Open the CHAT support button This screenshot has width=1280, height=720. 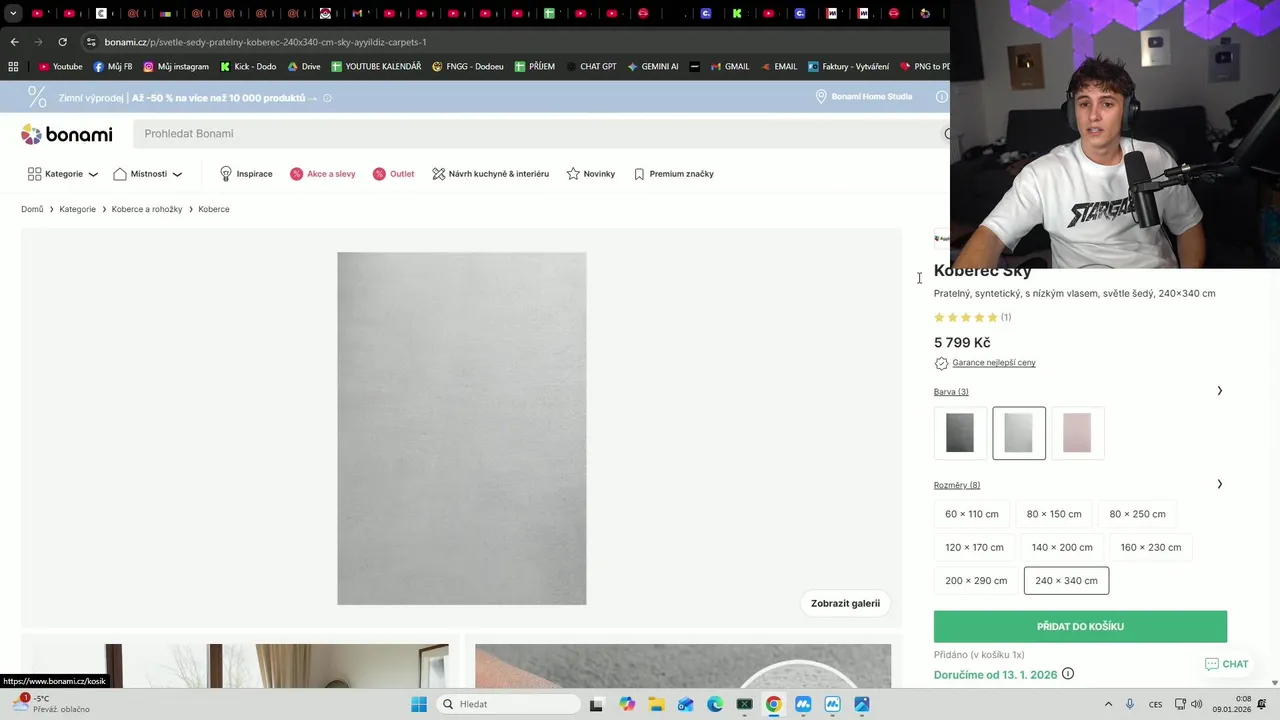coord(1227,664)
